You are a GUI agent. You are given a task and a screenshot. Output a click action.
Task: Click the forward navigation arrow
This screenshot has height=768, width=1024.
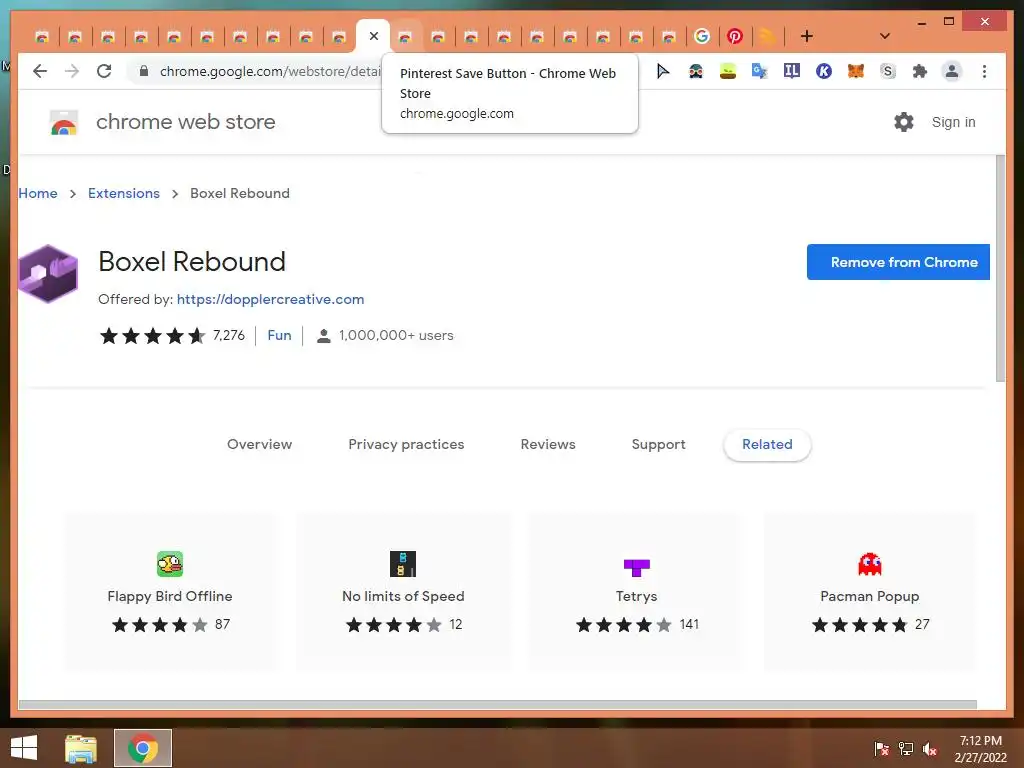click(72, 71)
